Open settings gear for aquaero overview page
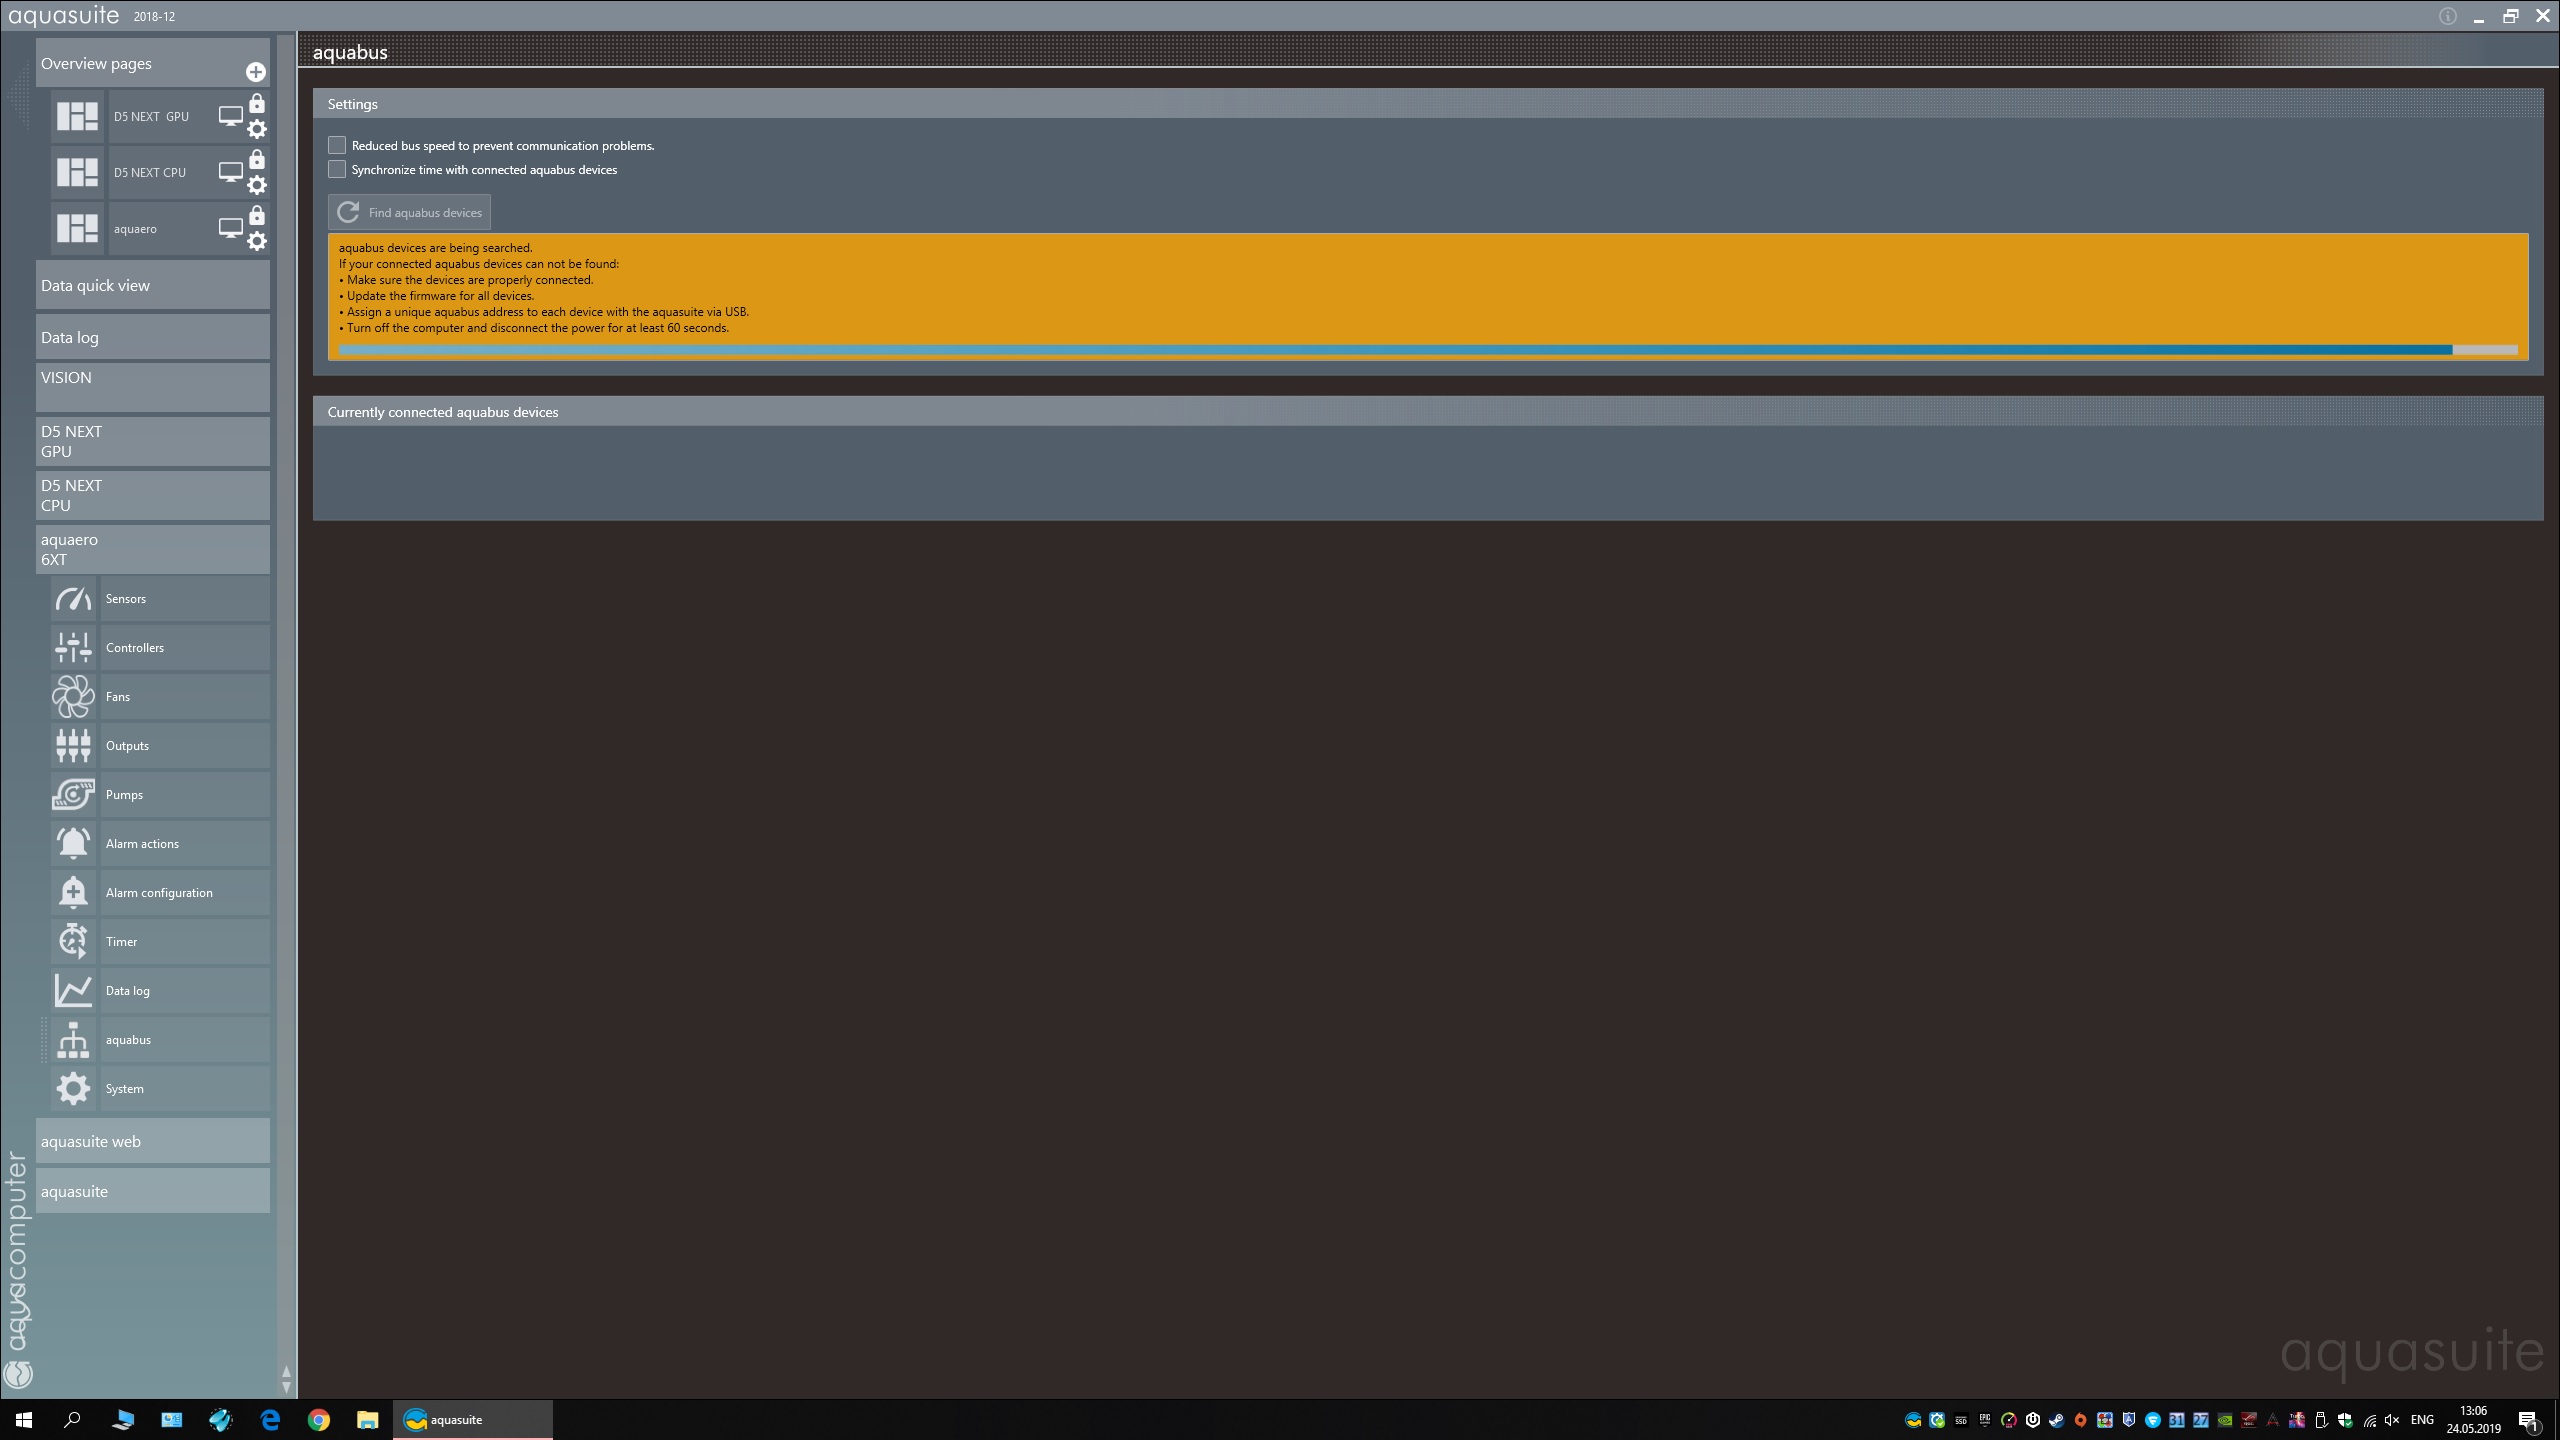Viewport: 2560px width, 1440px height. coord(257,241)
